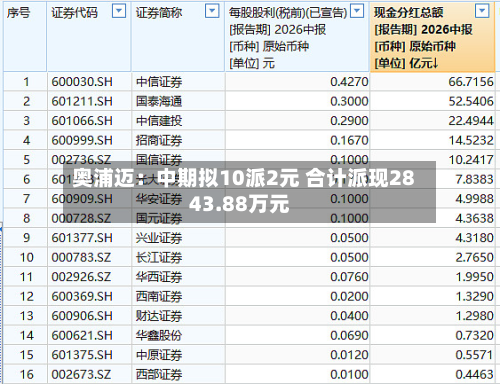Open the 证券代码 column filter dropdown
Screen dimensions: 500x384
(119, 11)
